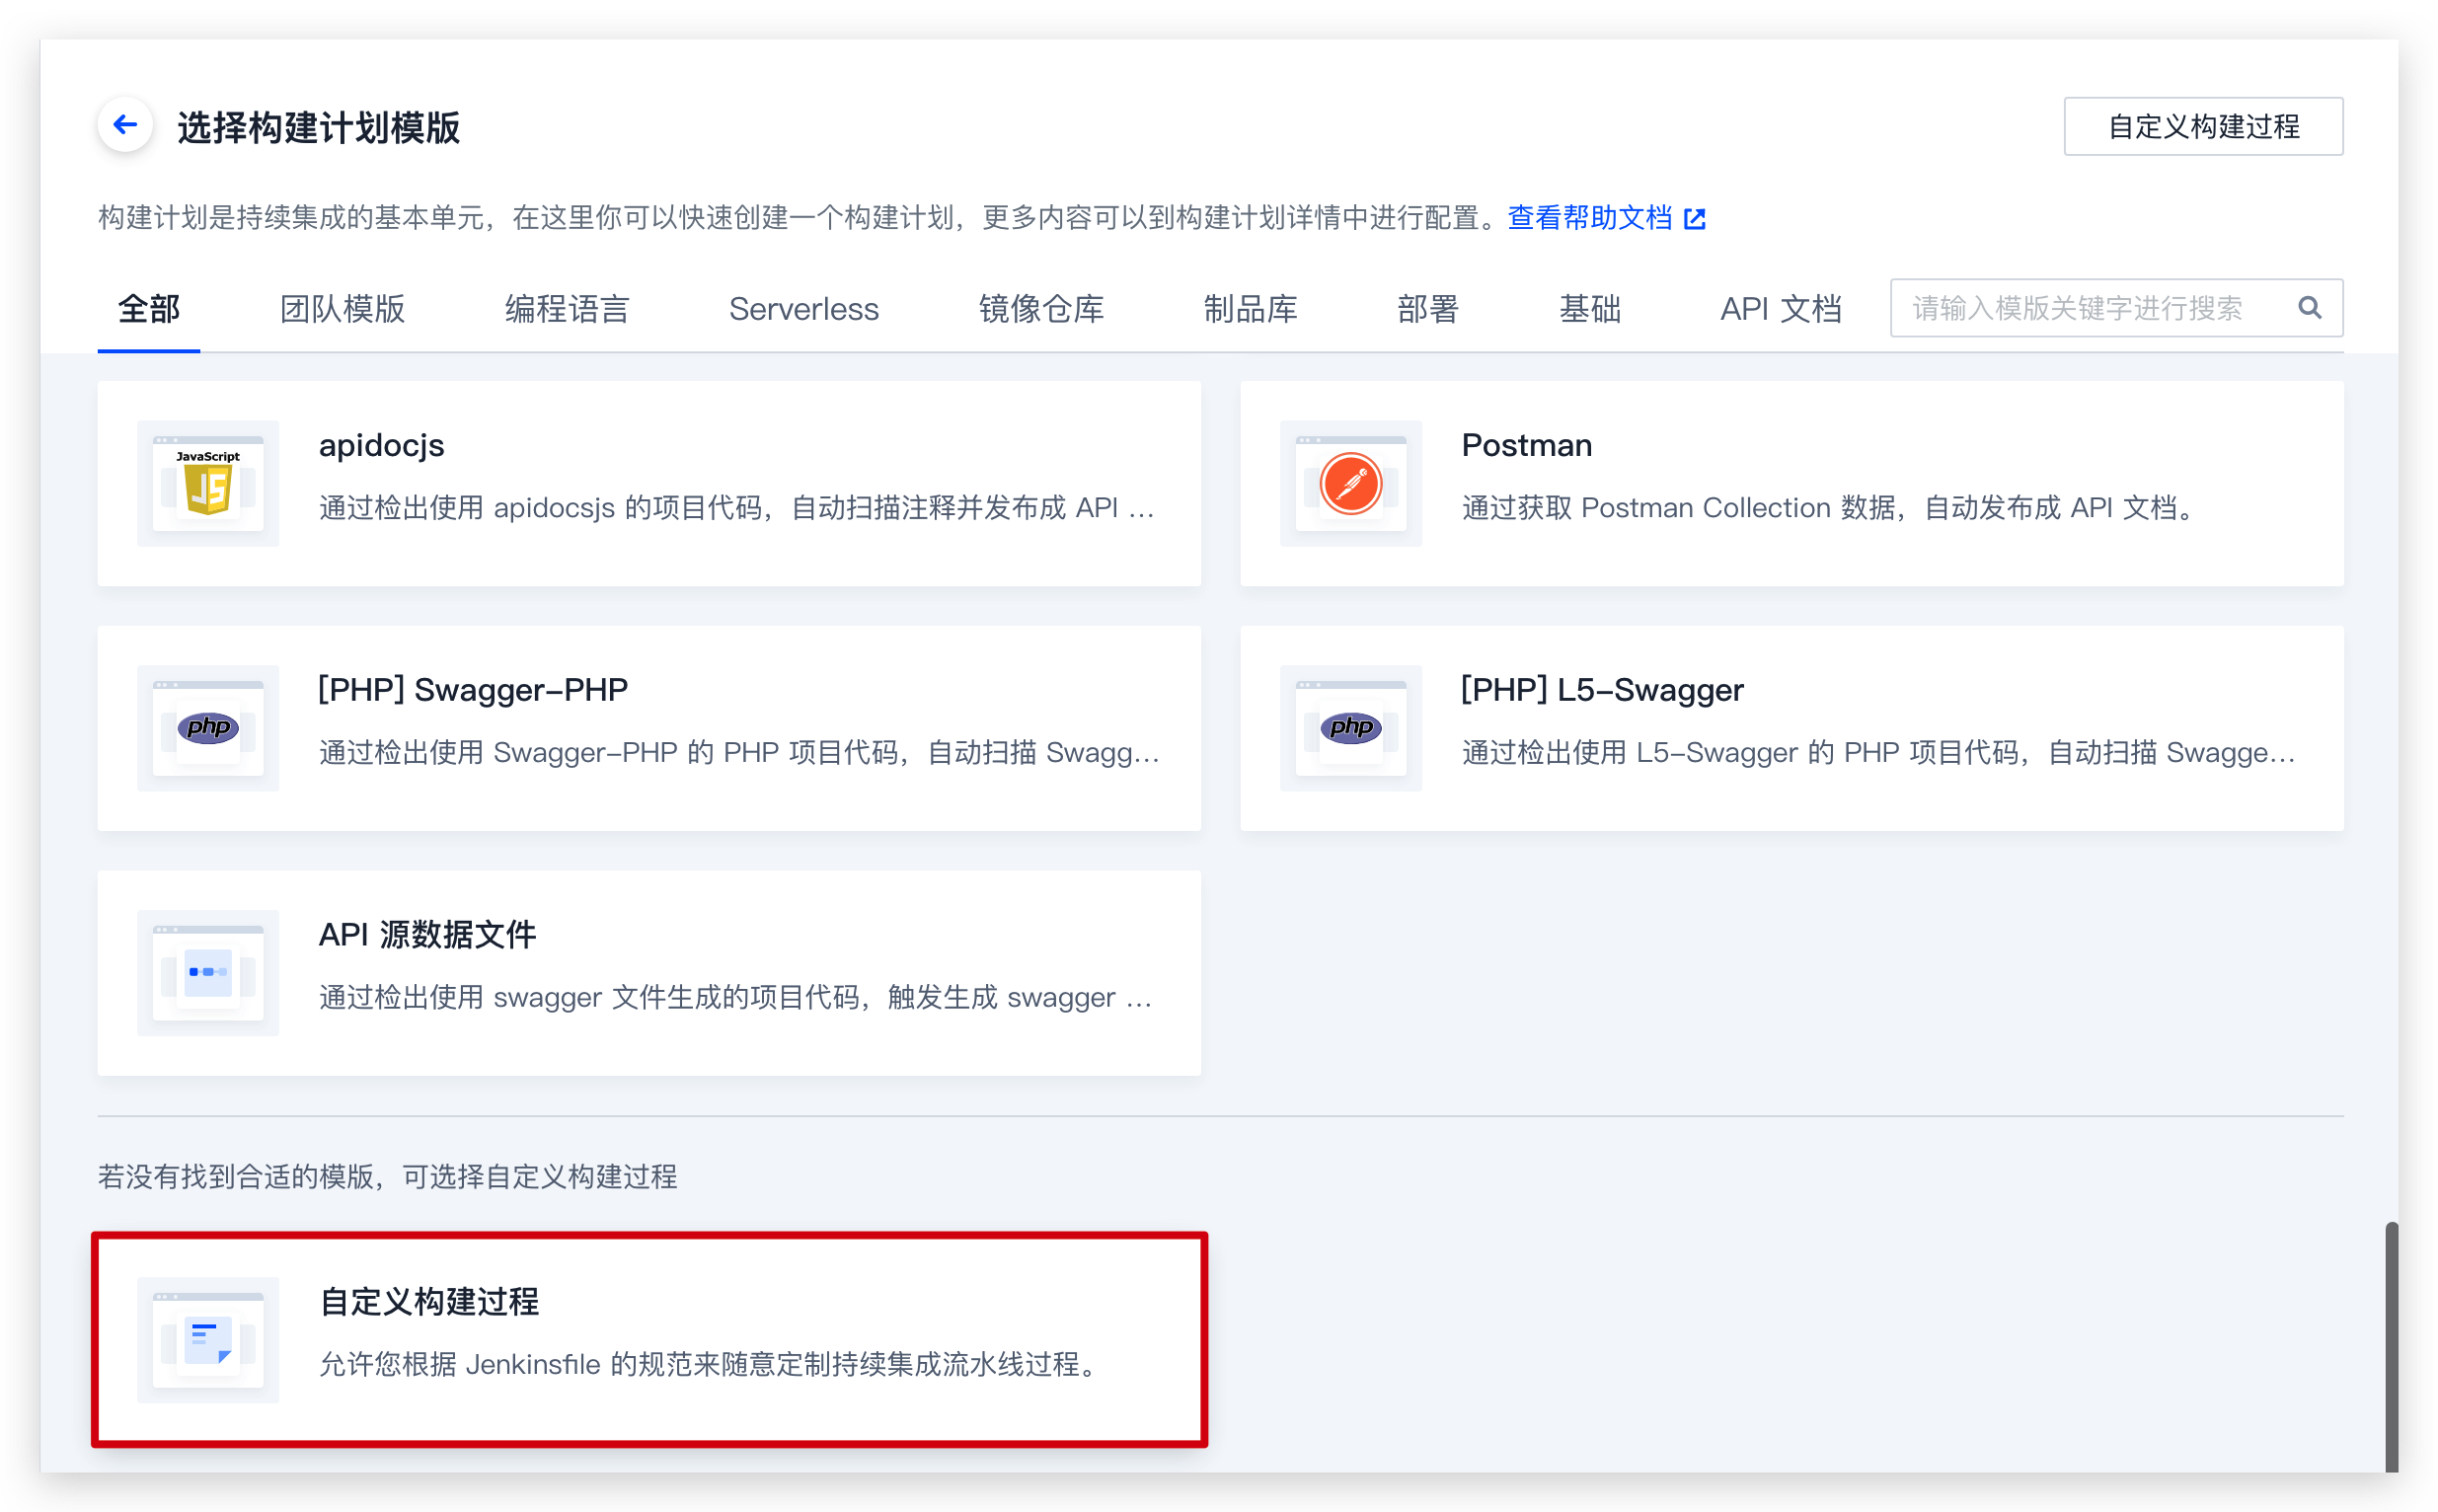The width and height of the screenshot is (2438, 1512).
Task: Switch to the 部署 tab
Action: pyautogui.click(x=1427, y=309)
